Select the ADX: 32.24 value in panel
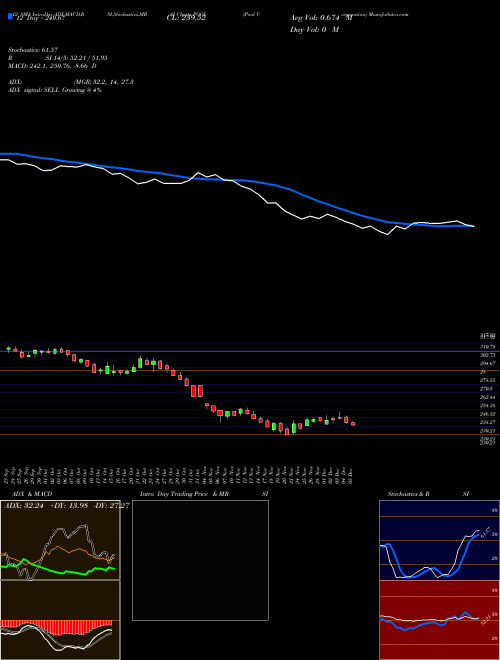 point(22,505)
